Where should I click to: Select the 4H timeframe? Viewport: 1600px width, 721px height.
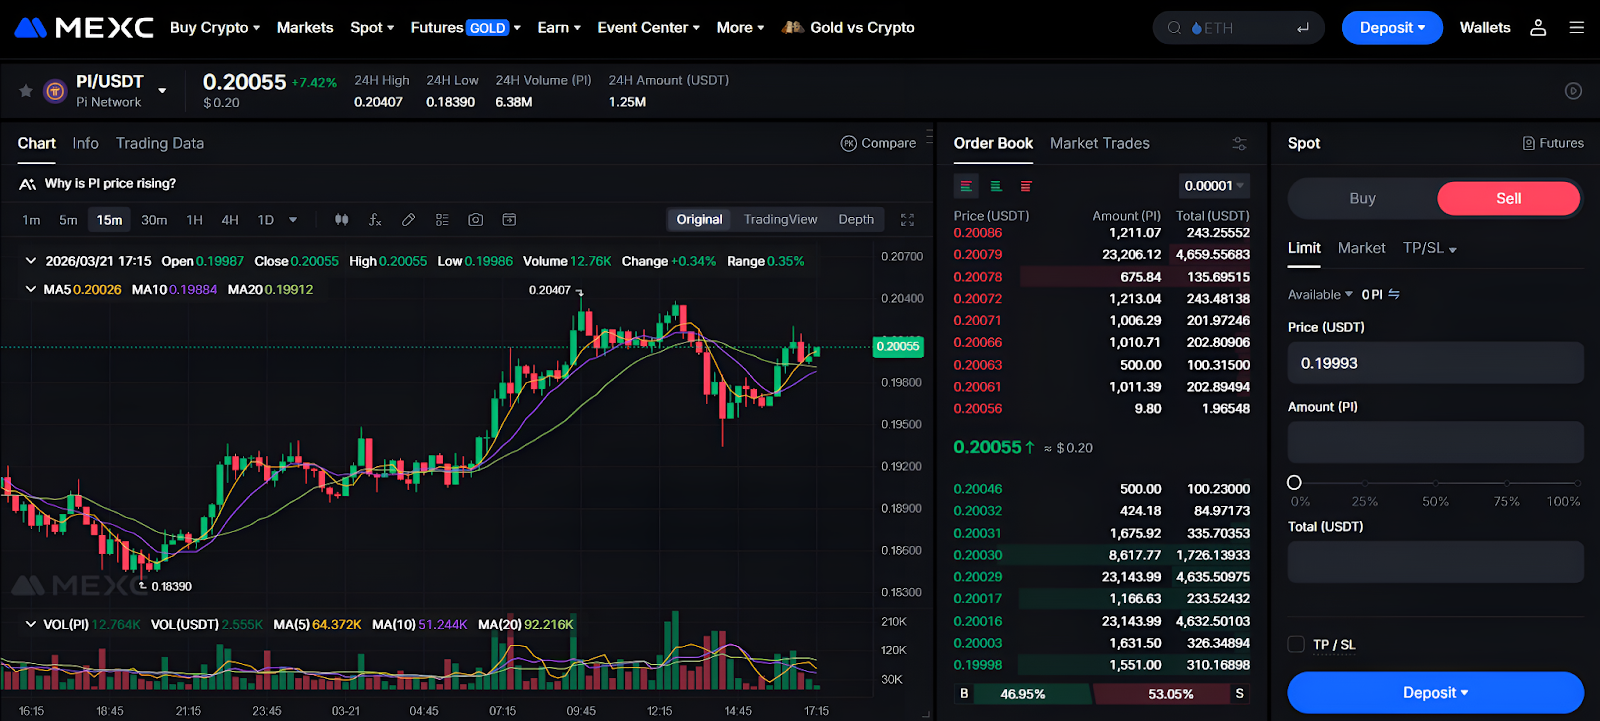(230, 220)
